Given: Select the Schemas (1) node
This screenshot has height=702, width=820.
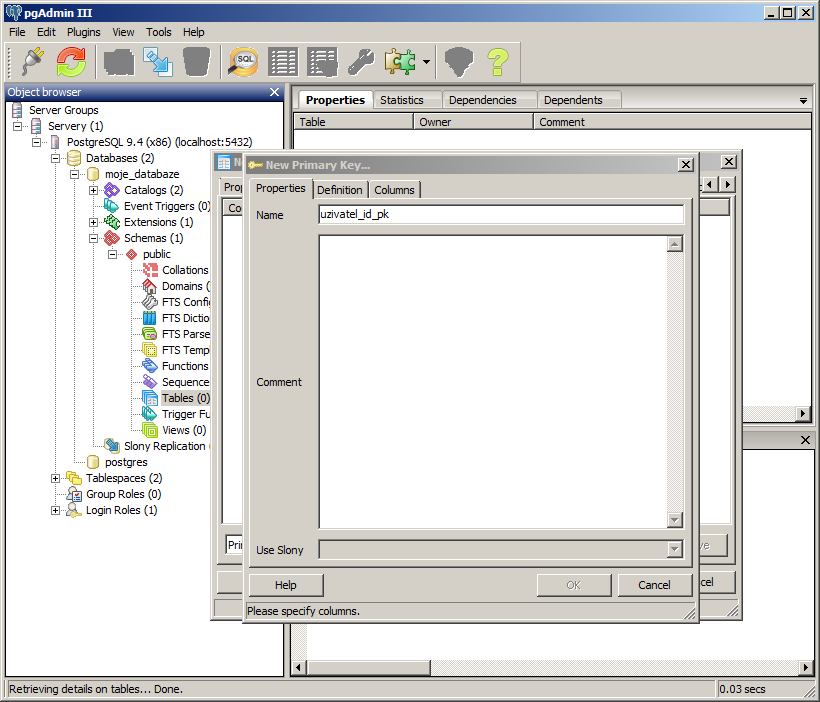Looking at the screenshot, I should [x=153, y=238].
